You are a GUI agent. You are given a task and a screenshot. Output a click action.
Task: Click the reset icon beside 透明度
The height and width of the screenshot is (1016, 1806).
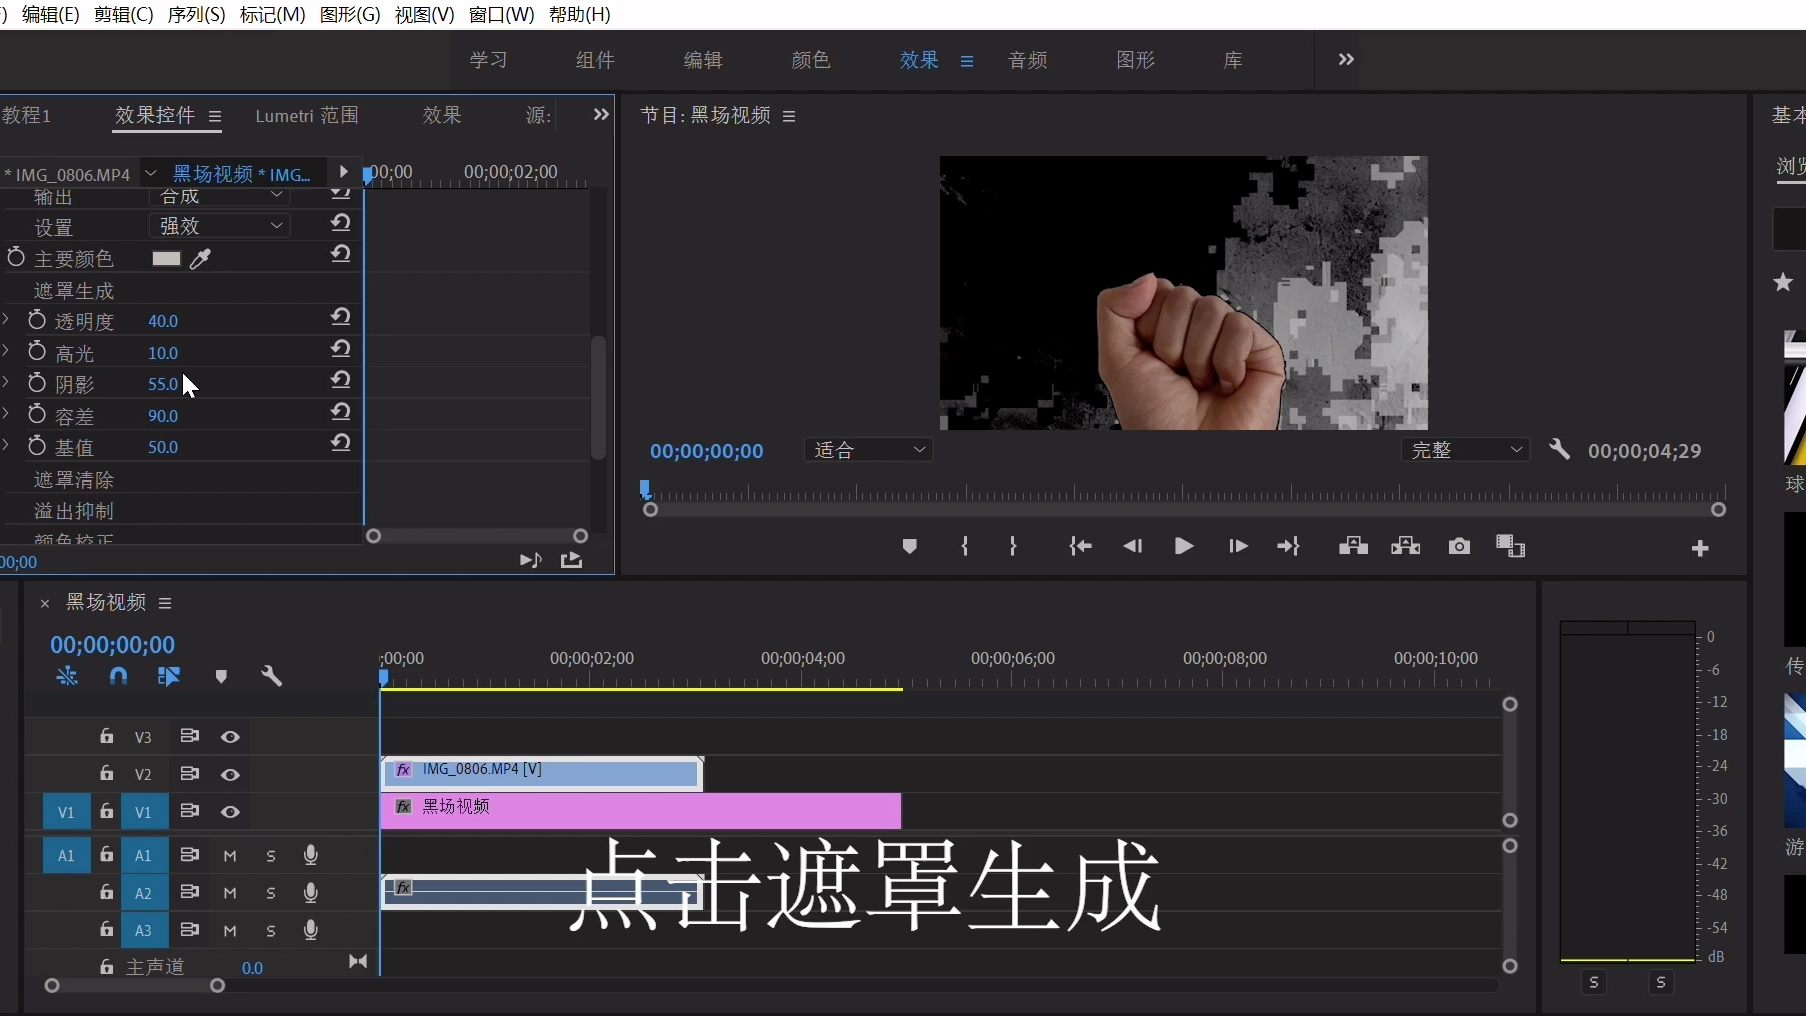[x=340, y=317]
